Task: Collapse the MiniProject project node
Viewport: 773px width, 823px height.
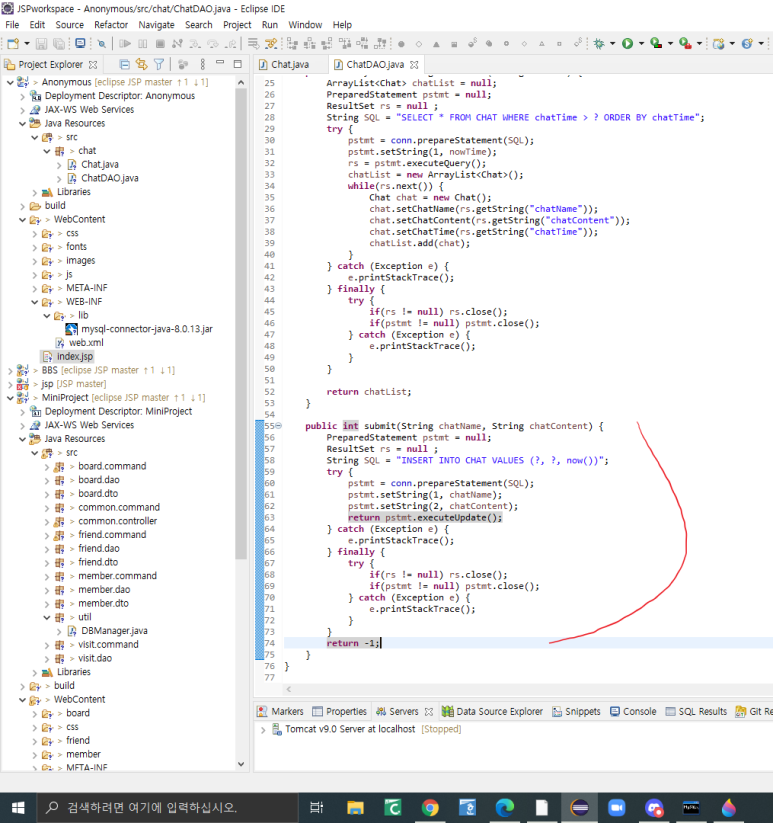Action: (10, 398)
